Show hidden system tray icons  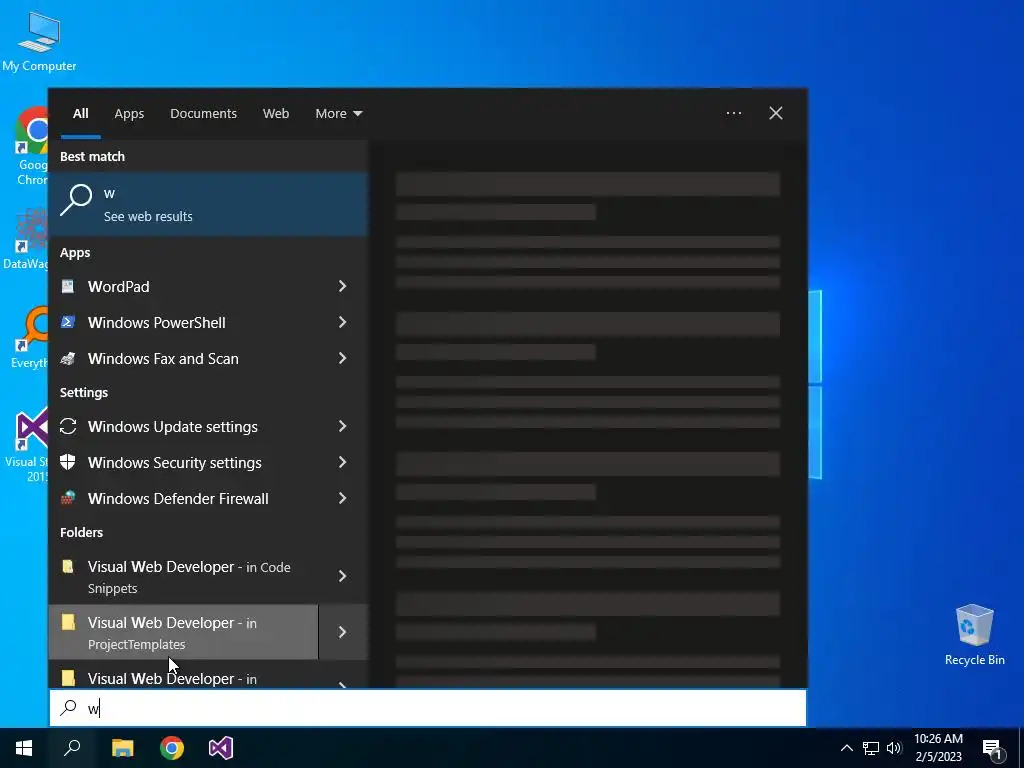846,748
